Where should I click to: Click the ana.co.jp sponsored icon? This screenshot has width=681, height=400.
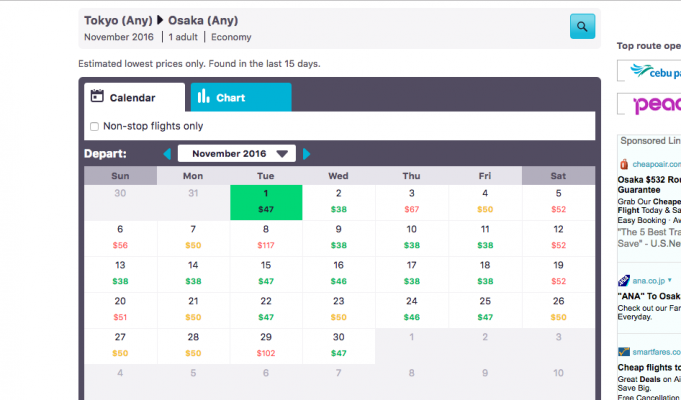[x=624, y=281]
